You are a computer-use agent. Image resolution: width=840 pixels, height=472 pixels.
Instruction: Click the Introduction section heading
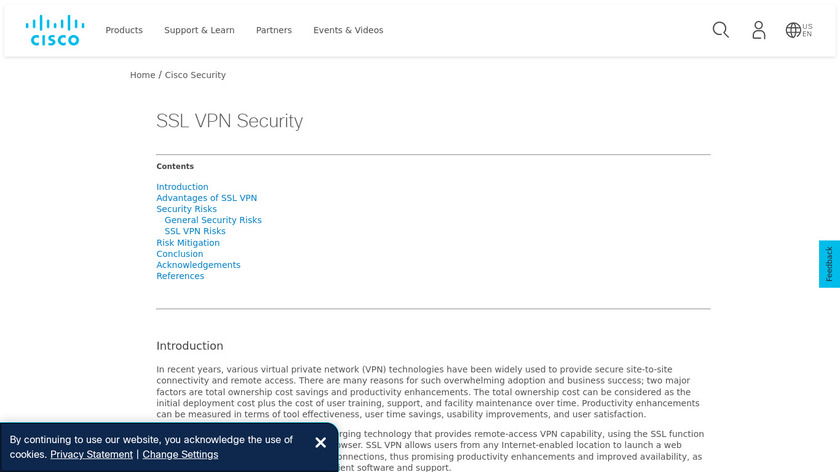[x=190, y=346]
